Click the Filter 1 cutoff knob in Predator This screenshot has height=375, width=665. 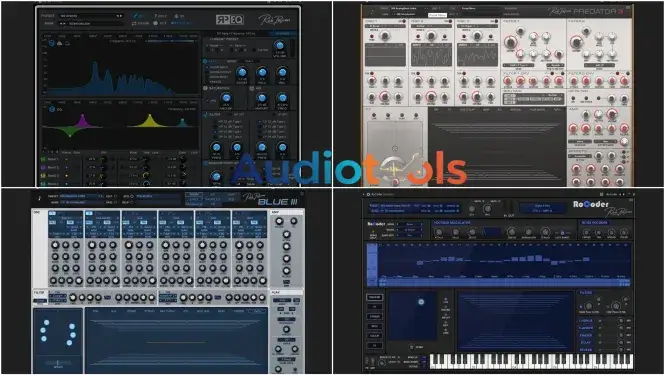(510, 42)
